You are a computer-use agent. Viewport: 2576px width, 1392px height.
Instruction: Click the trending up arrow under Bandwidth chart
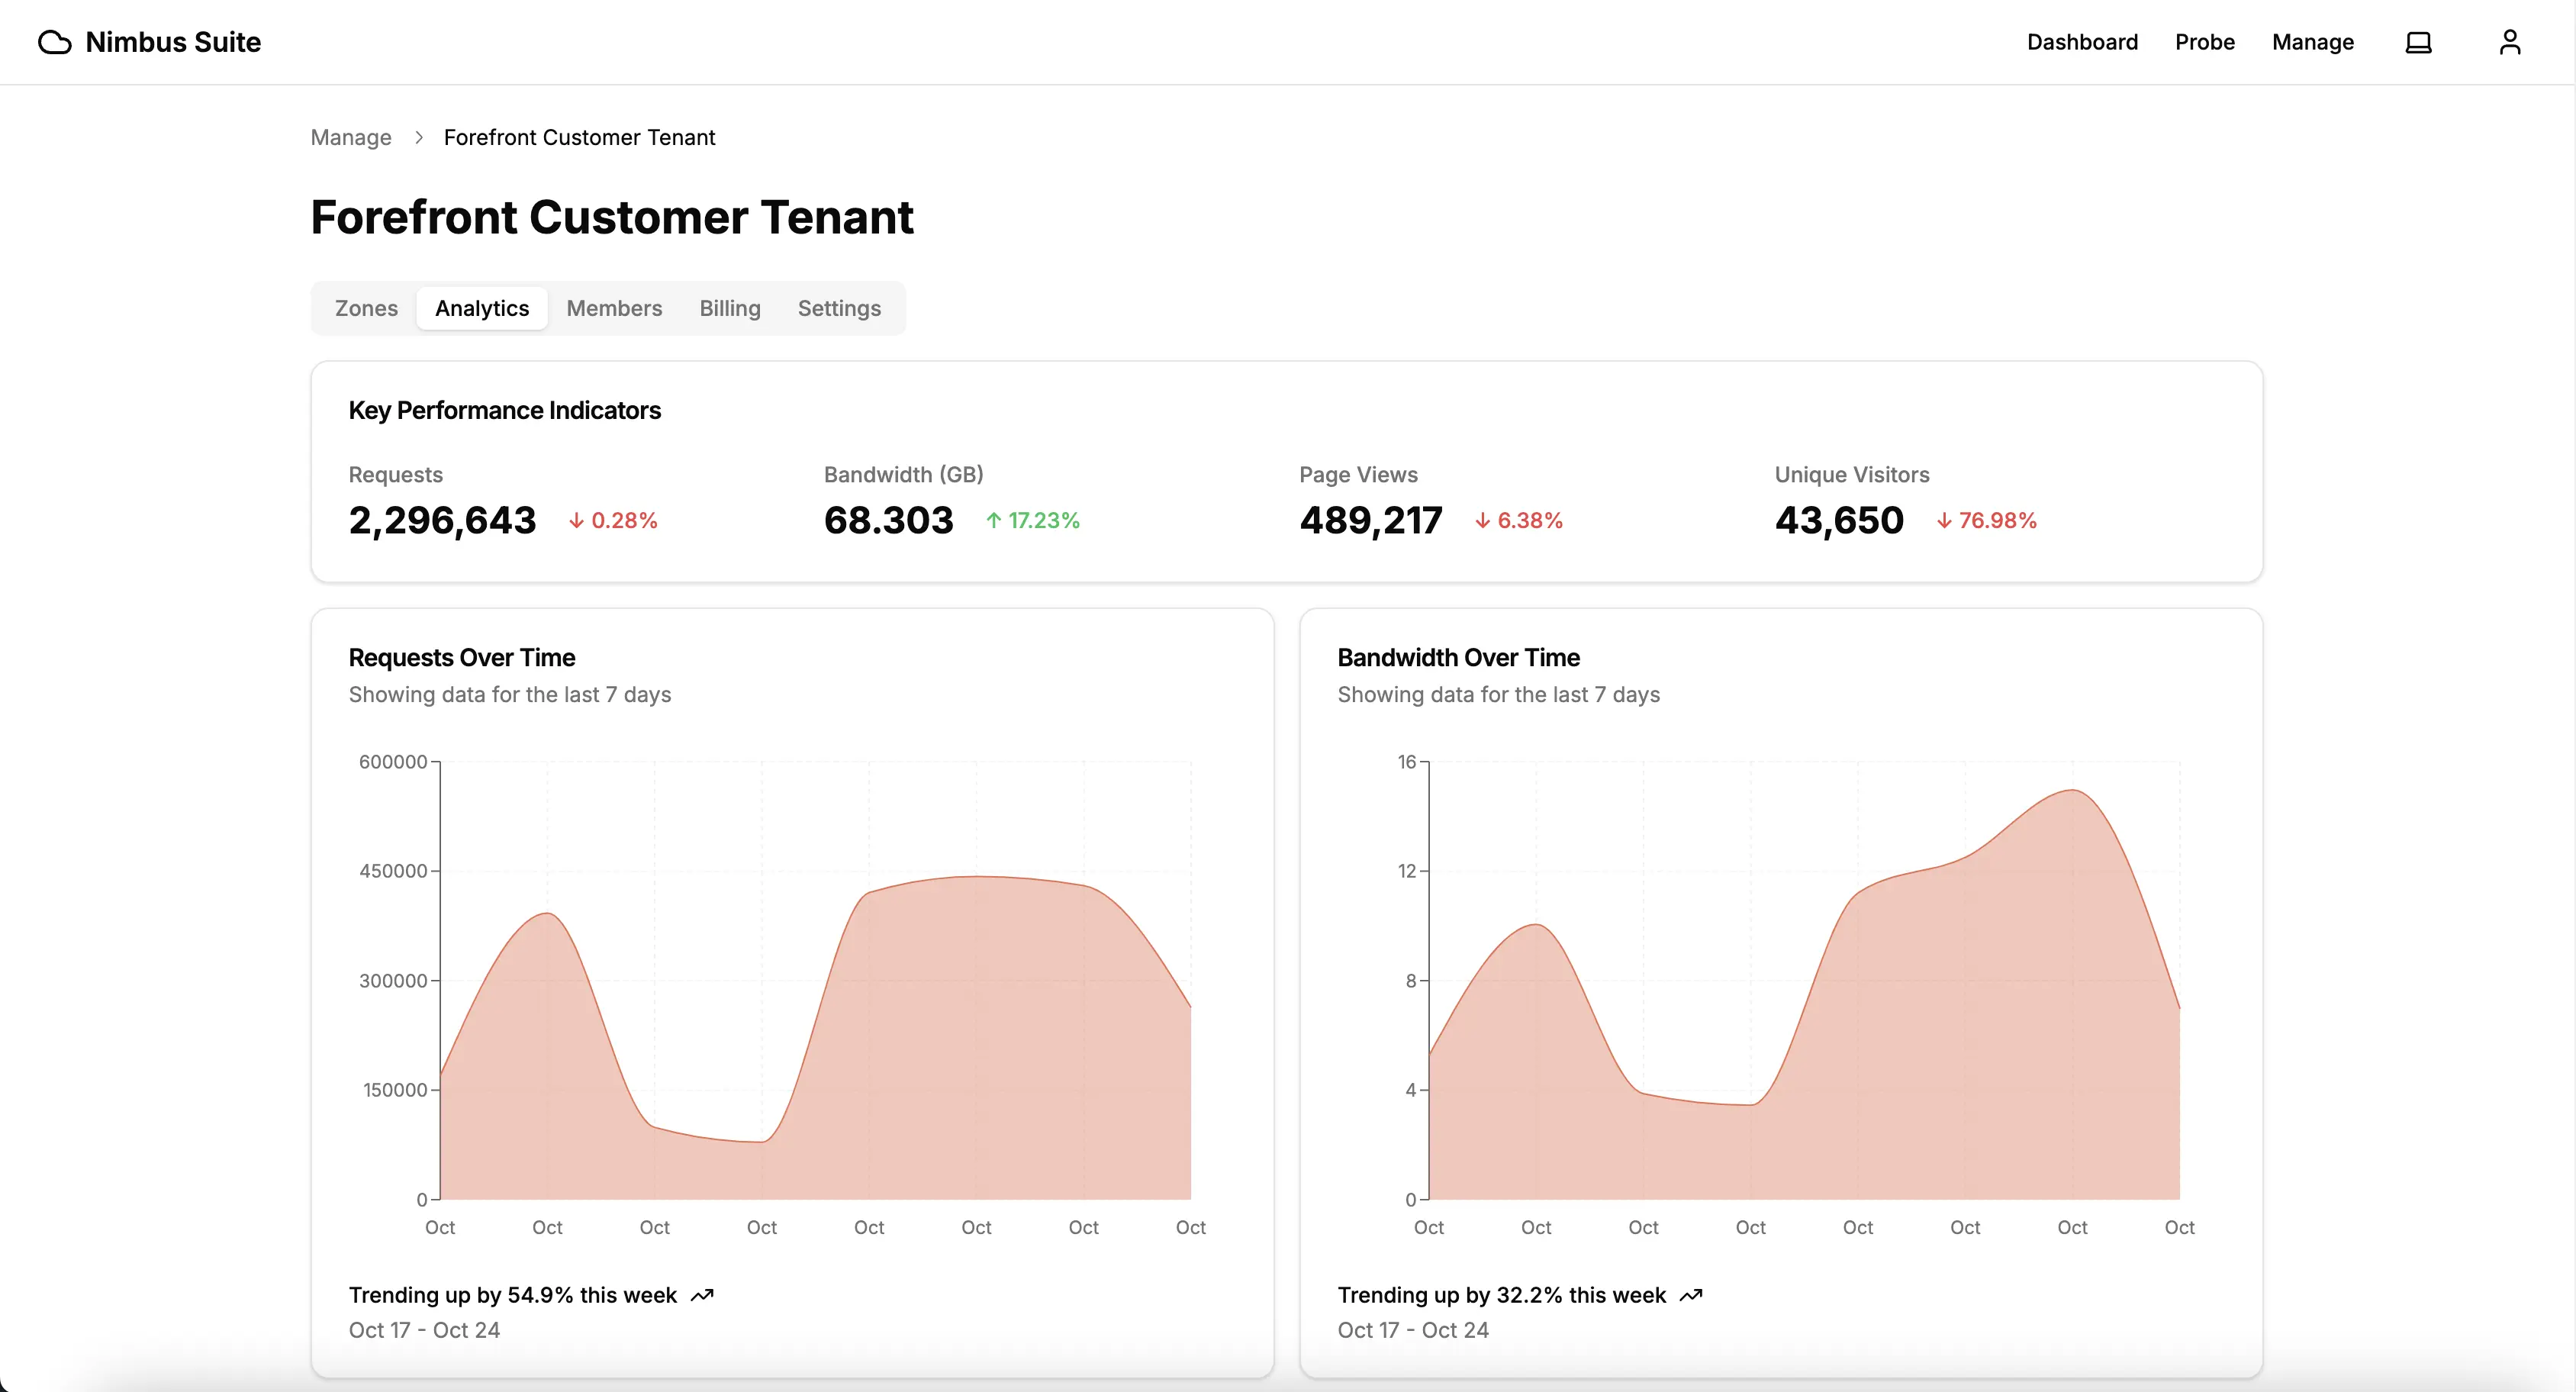(1691, 1295)
